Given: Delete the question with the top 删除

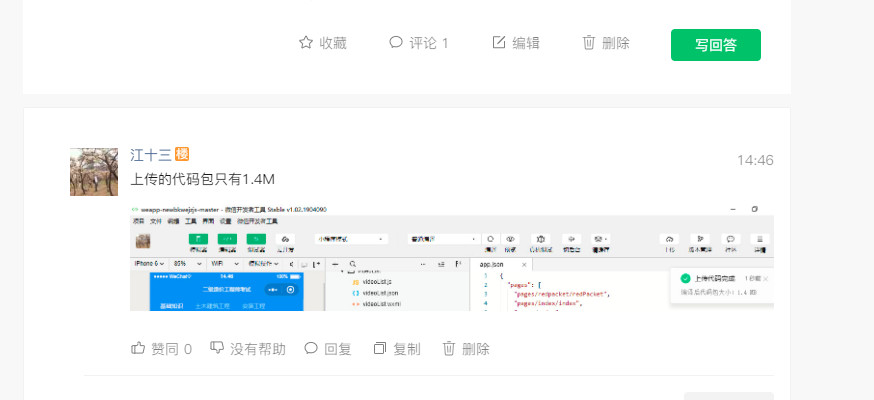Looking at the screenshot, I should click(x=606, y=43).
